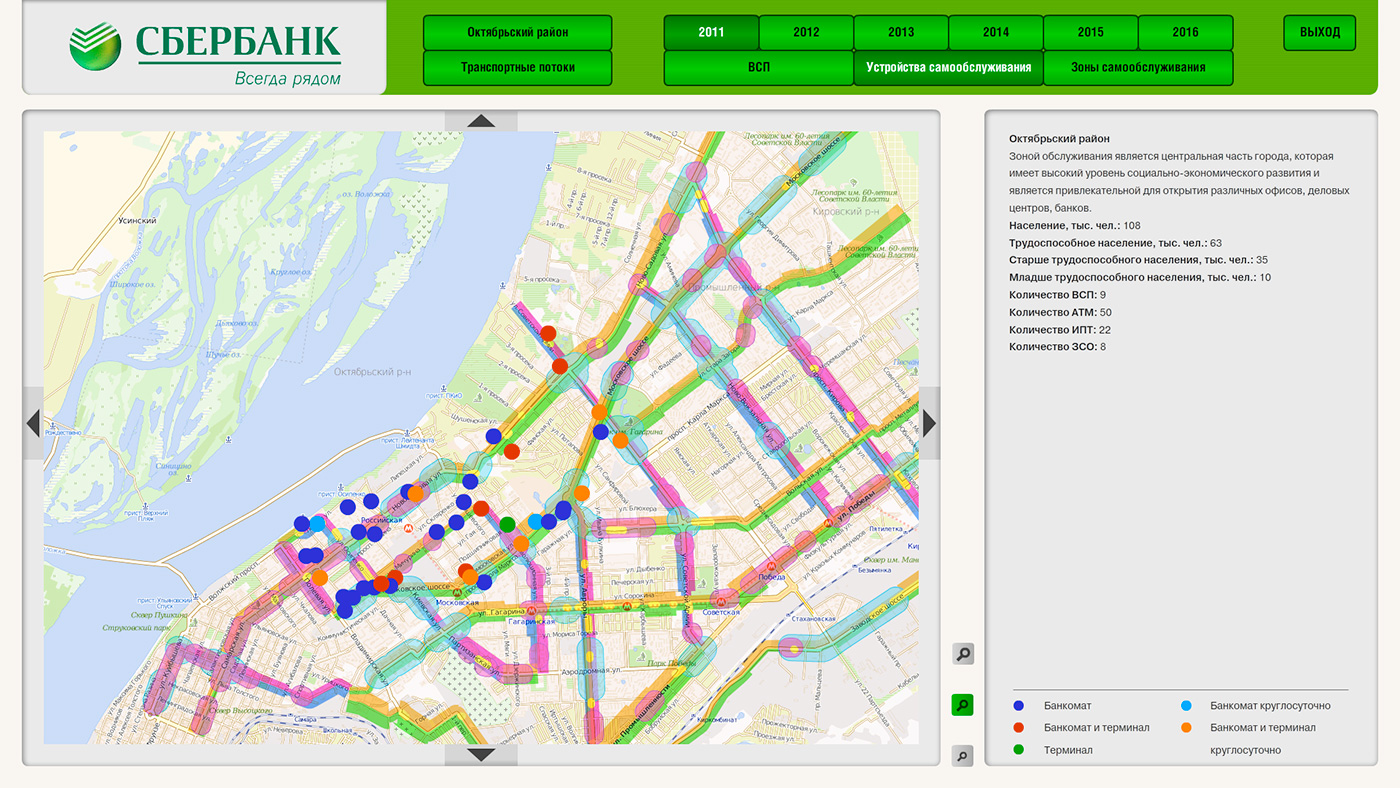
Task: Select the Устройства самообслуживания tab
Action: click(x=948, y=68)
